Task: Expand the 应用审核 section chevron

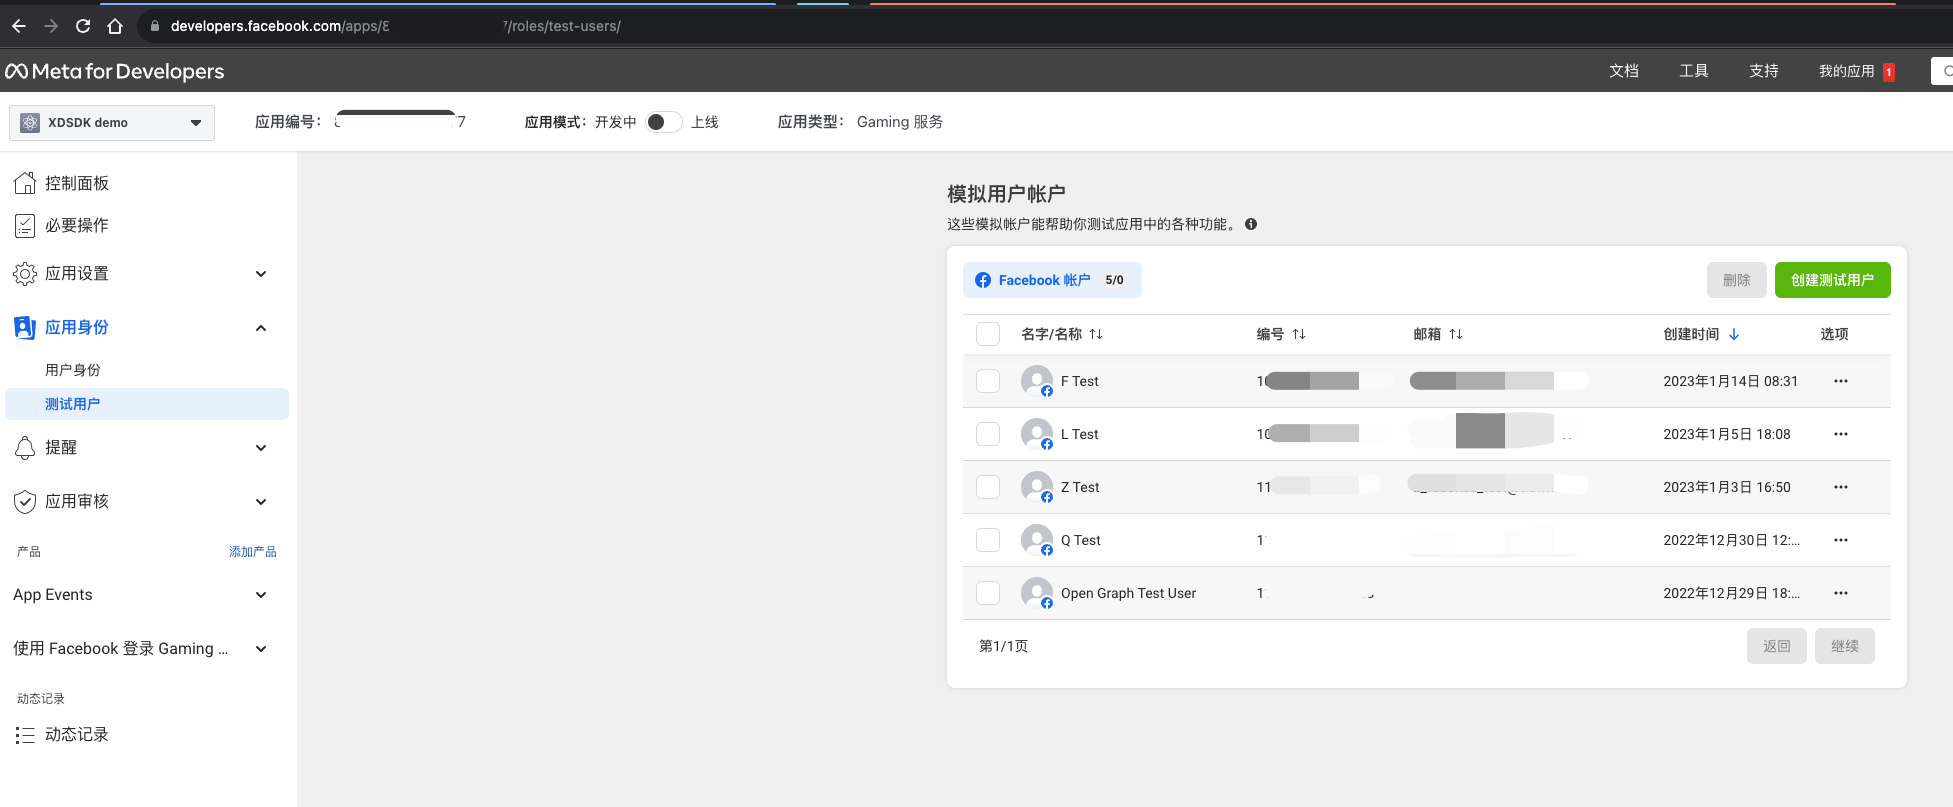Action: [261, 502]
